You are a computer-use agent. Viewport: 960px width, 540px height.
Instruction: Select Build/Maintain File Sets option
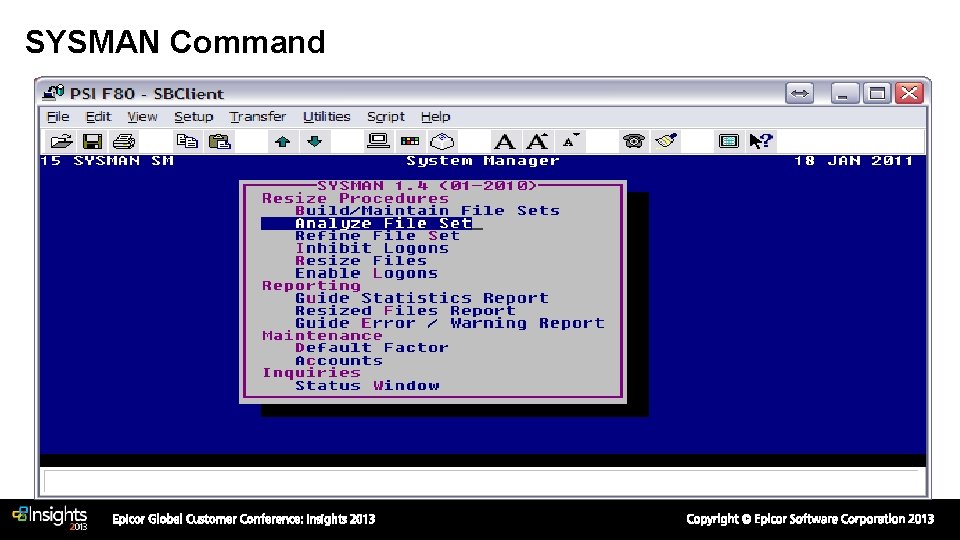point(427,211)
